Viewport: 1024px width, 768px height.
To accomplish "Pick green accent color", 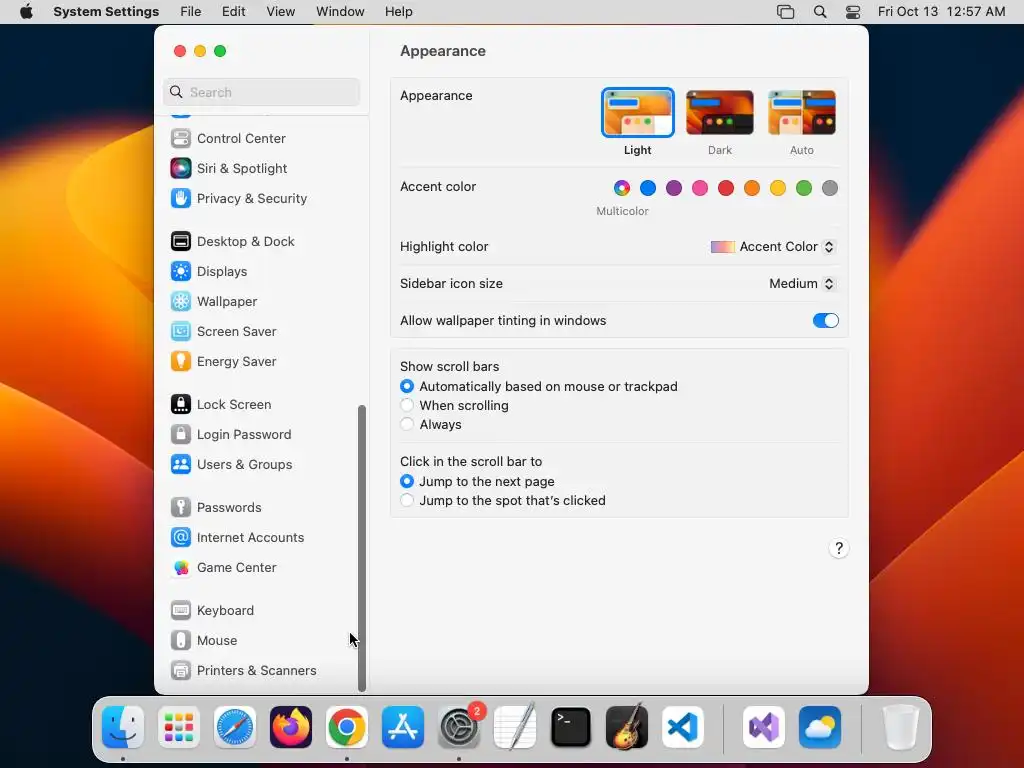I will pyautogui.click(x=804, y=189).
